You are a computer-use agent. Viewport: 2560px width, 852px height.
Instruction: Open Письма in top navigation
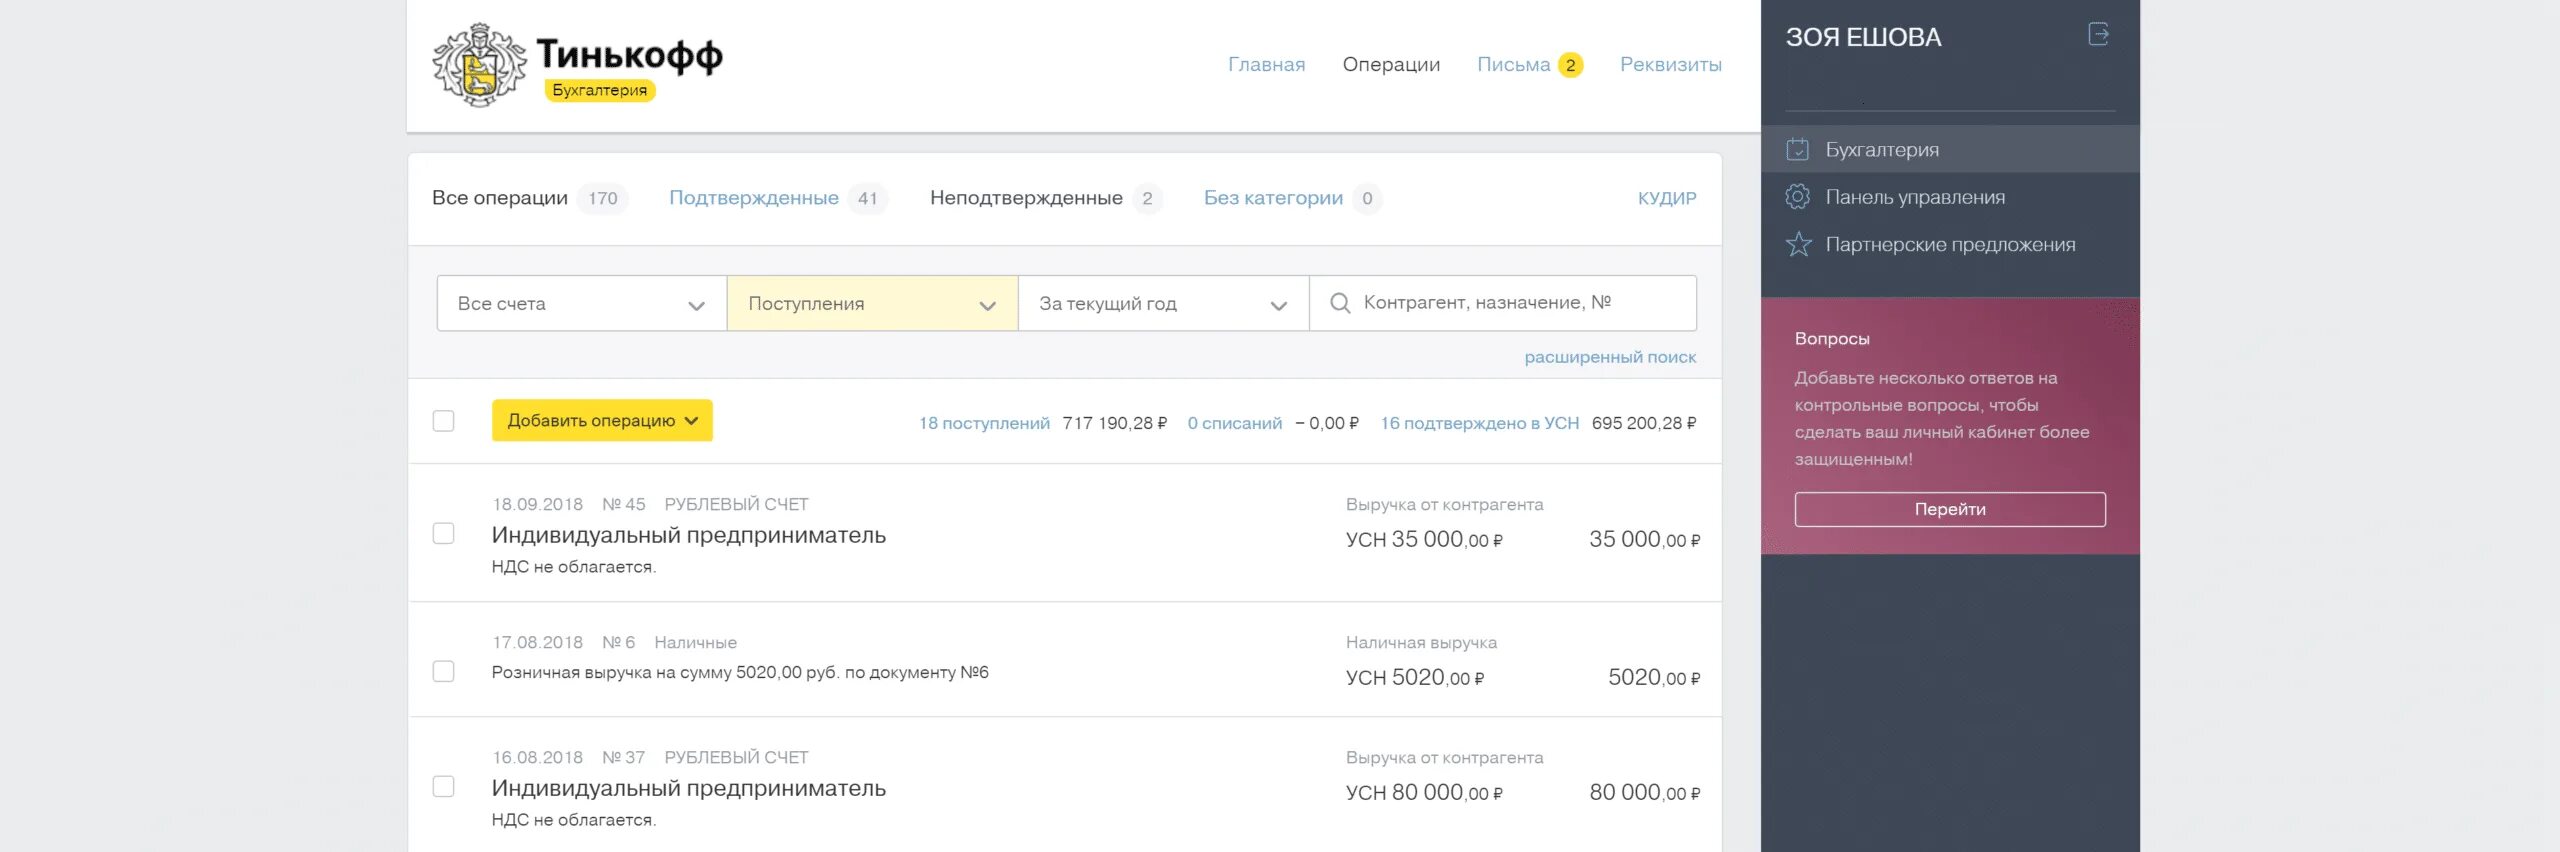click(1513, 64)
